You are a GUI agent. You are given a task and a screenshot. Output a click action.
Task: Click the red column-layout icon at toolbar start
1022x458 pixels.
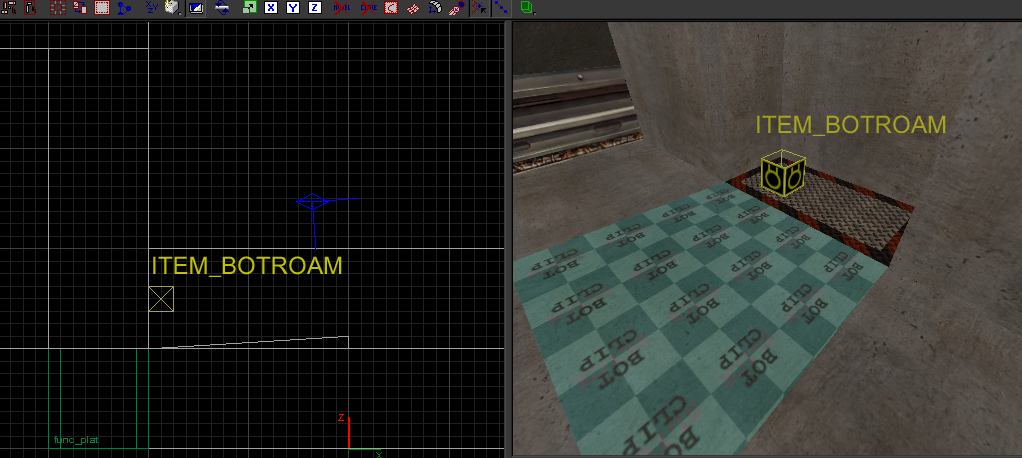[x=10, y=8]
